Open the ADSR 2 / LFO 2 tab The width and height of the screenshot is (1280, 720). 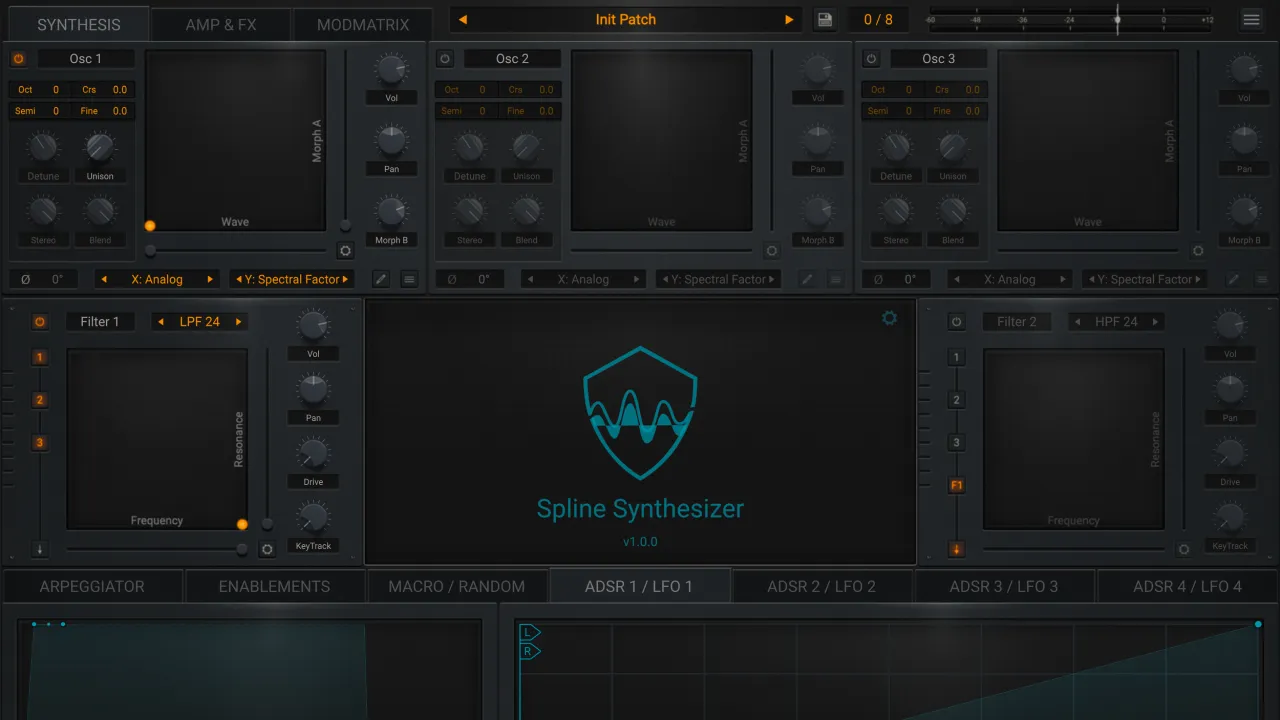[x=821, y=586]
